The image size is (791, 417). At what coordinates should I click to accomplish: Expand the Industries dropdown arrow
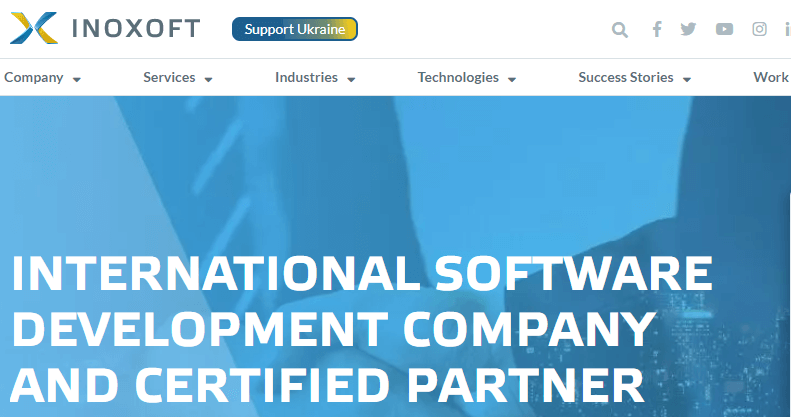pos(351,79)
